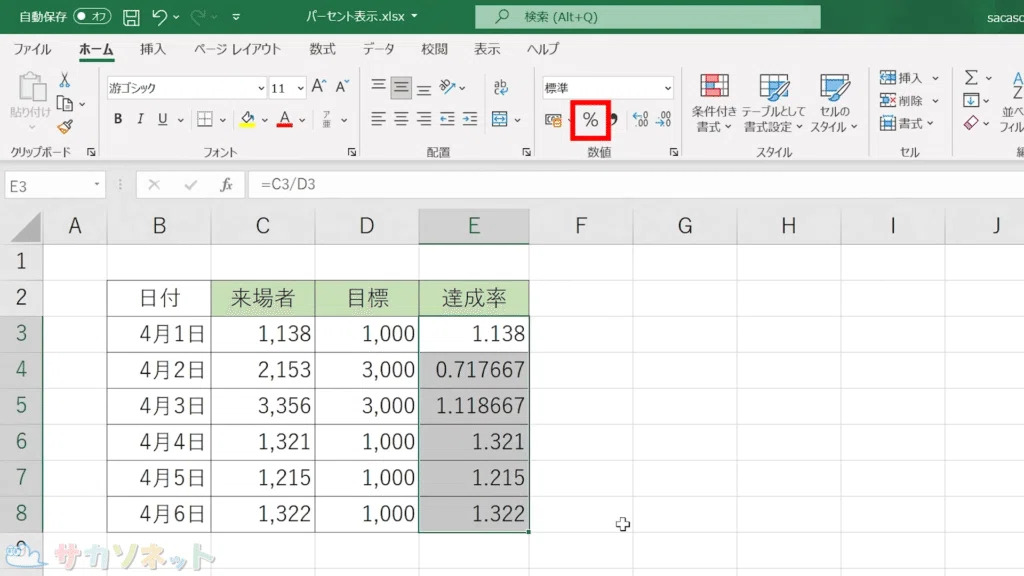This screenshot has width=1024, height=576.
Task: Apply the red font color
Action: click(285, 119)
